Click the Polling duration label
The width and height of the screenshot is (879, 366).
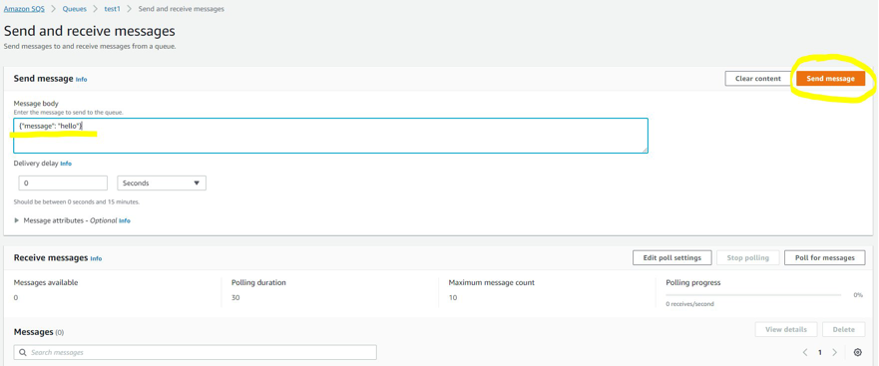(x=258, y=282)
